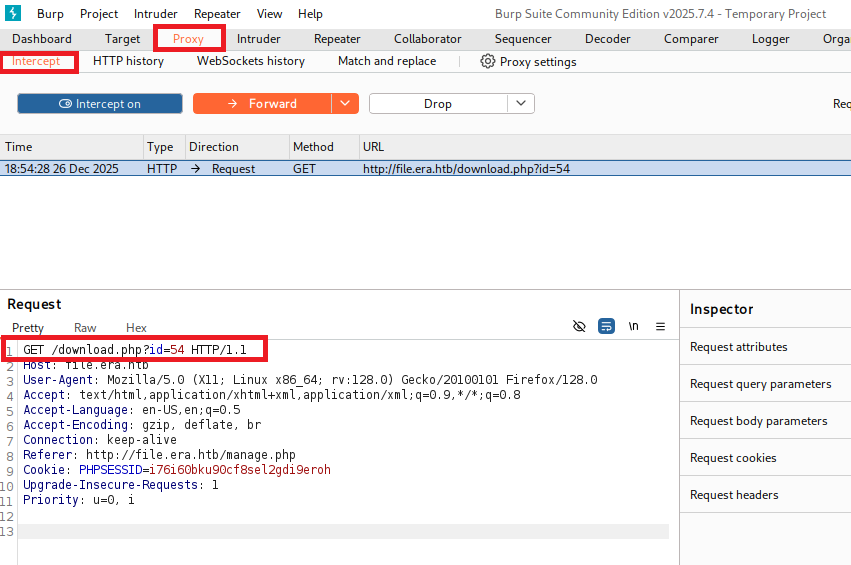
Task: Drop the intercepted request
Action: [x=438, y=104]
